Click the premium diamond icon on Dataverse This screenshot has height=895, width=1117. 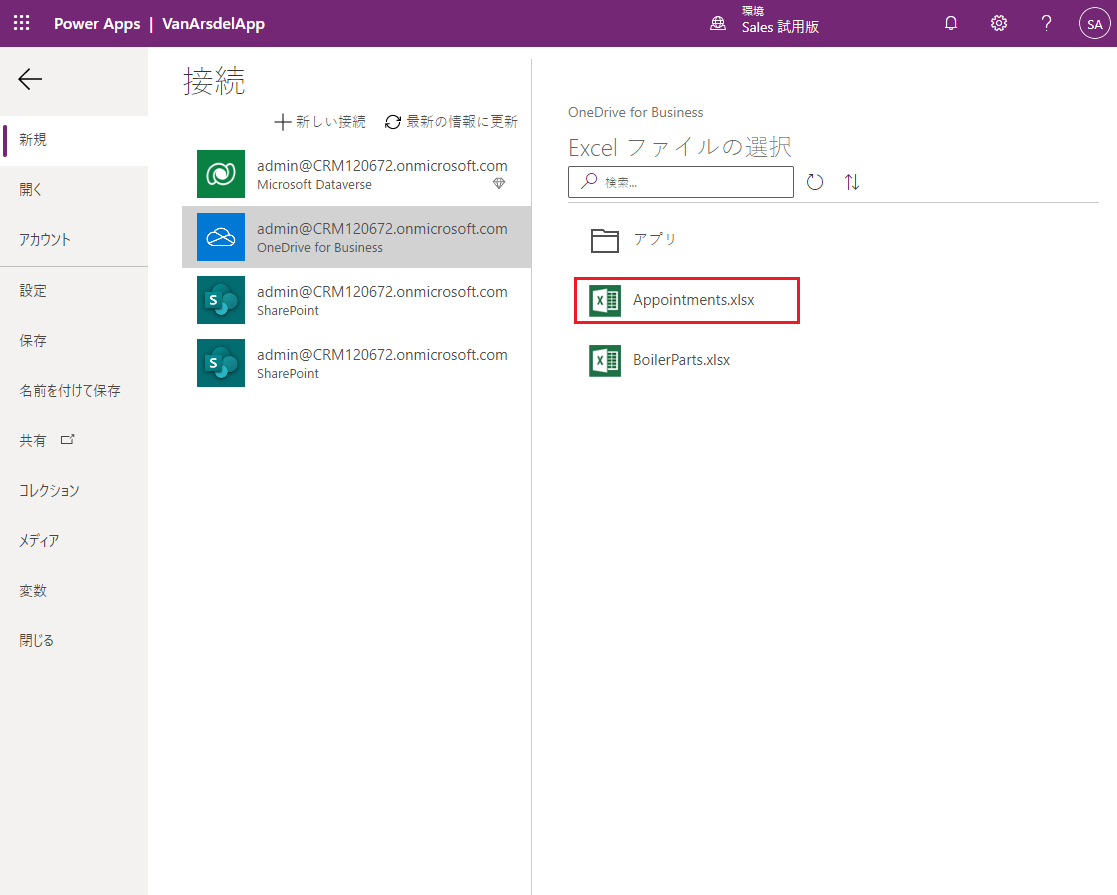pos(499,184)
